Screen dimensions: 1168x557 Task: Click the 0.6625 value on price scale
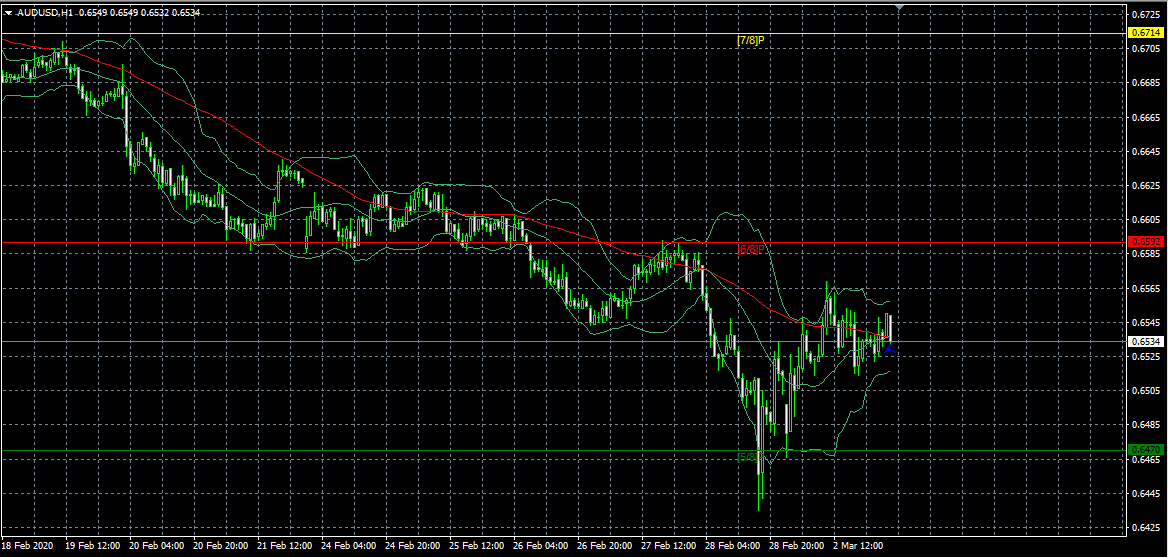pyautogui.click(x=1146, y=186)
